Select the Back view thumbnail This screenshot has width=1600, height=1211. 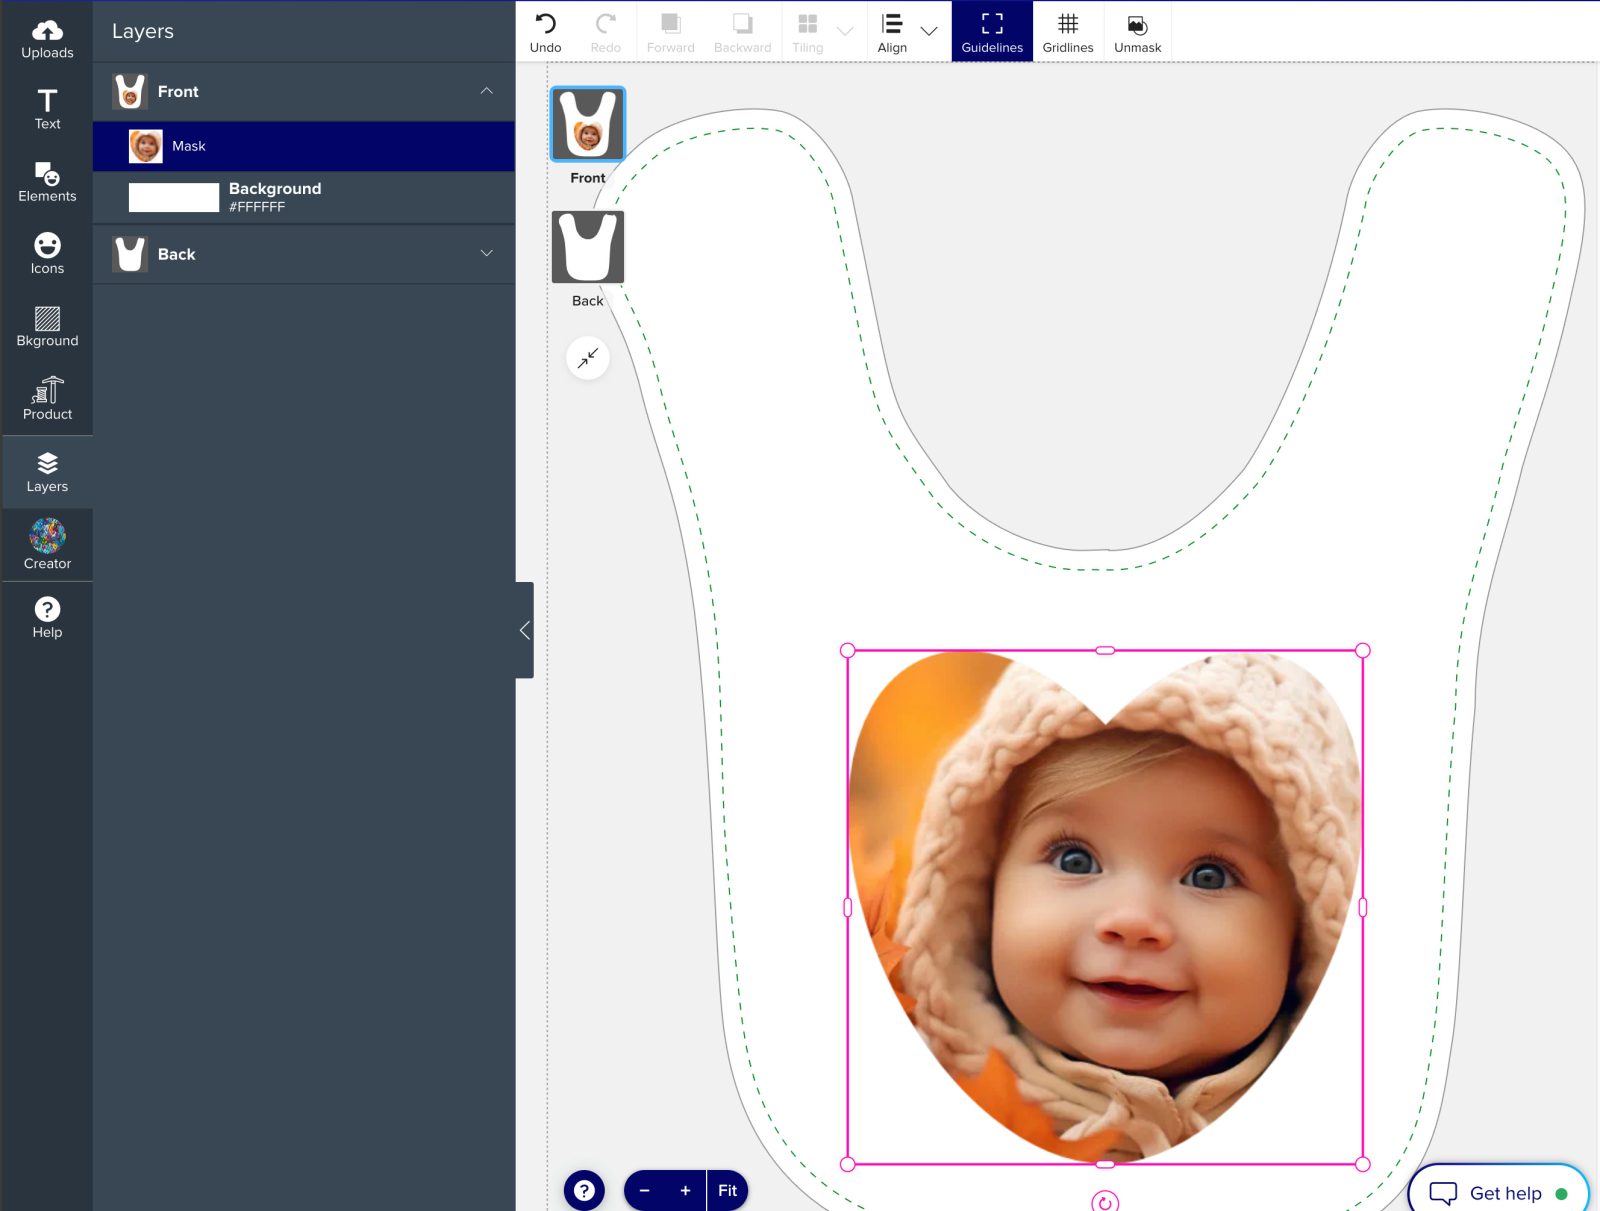(588, 248)
